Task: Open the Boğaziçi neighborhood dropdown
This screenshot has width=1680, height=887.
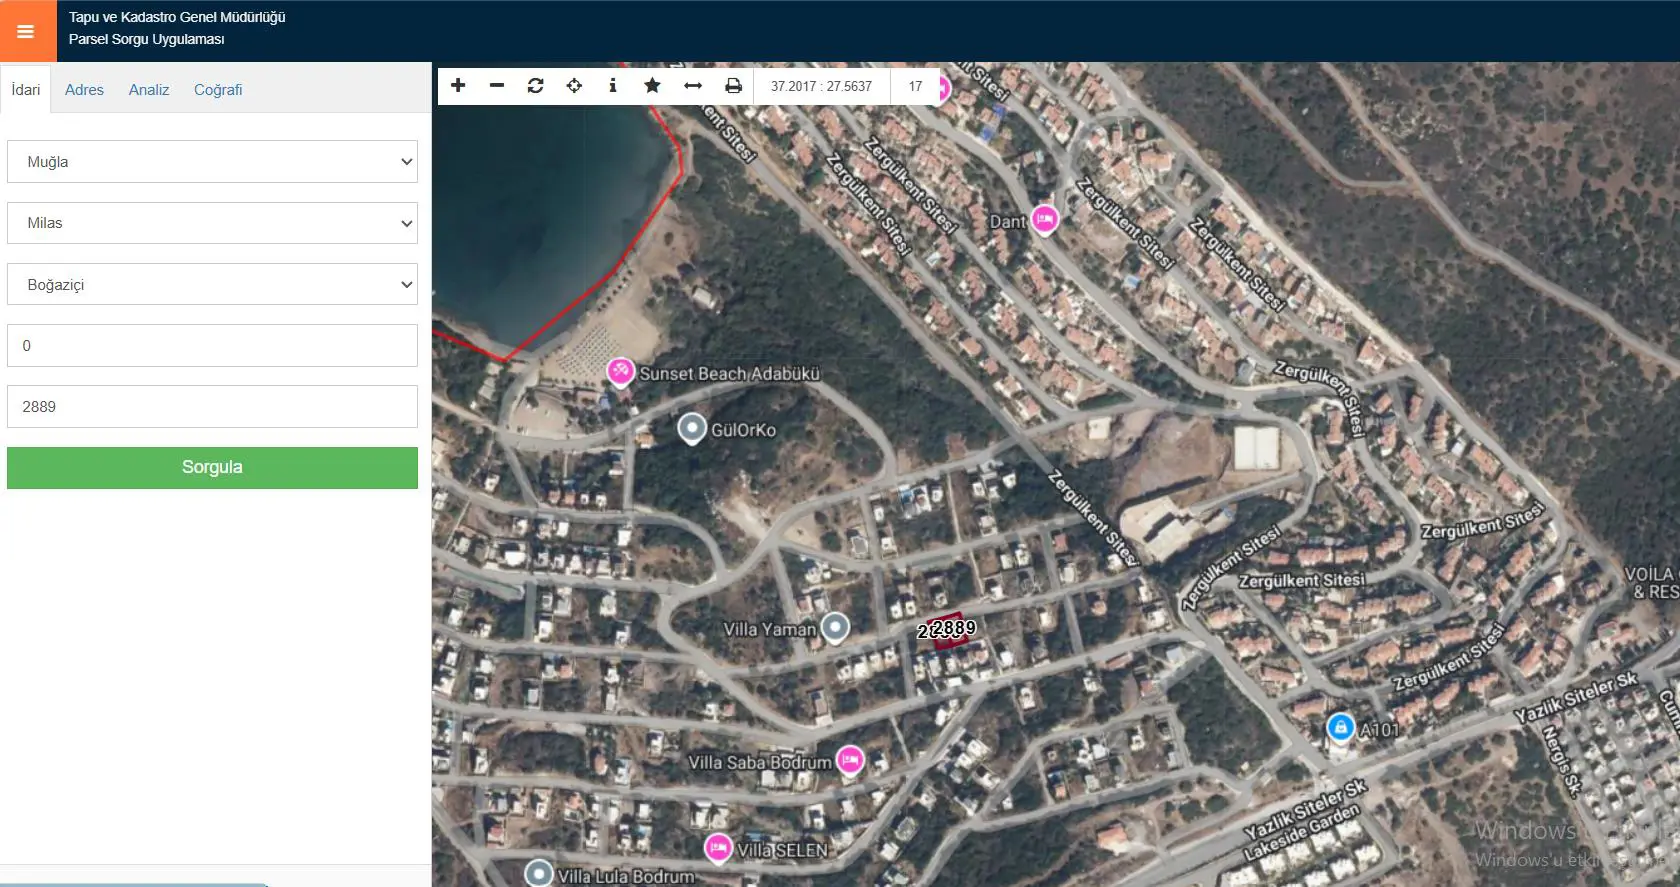Action: [212, 284]
